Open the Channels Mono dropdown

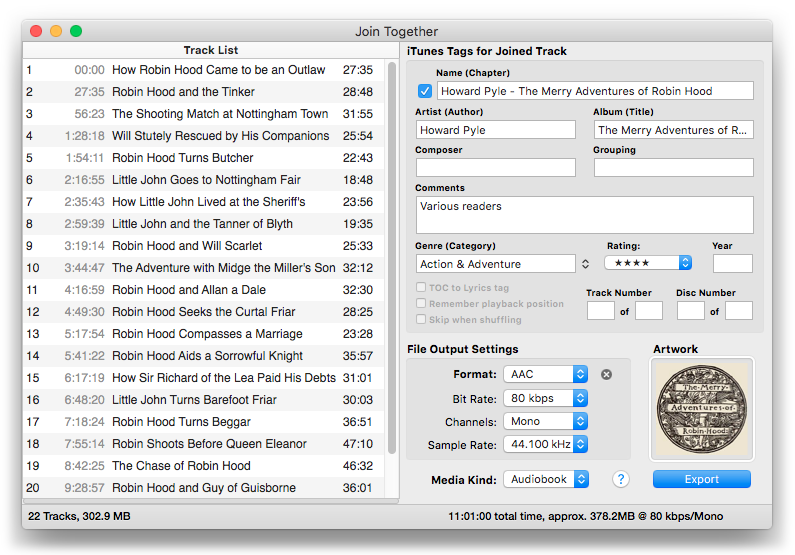(546, 421)
